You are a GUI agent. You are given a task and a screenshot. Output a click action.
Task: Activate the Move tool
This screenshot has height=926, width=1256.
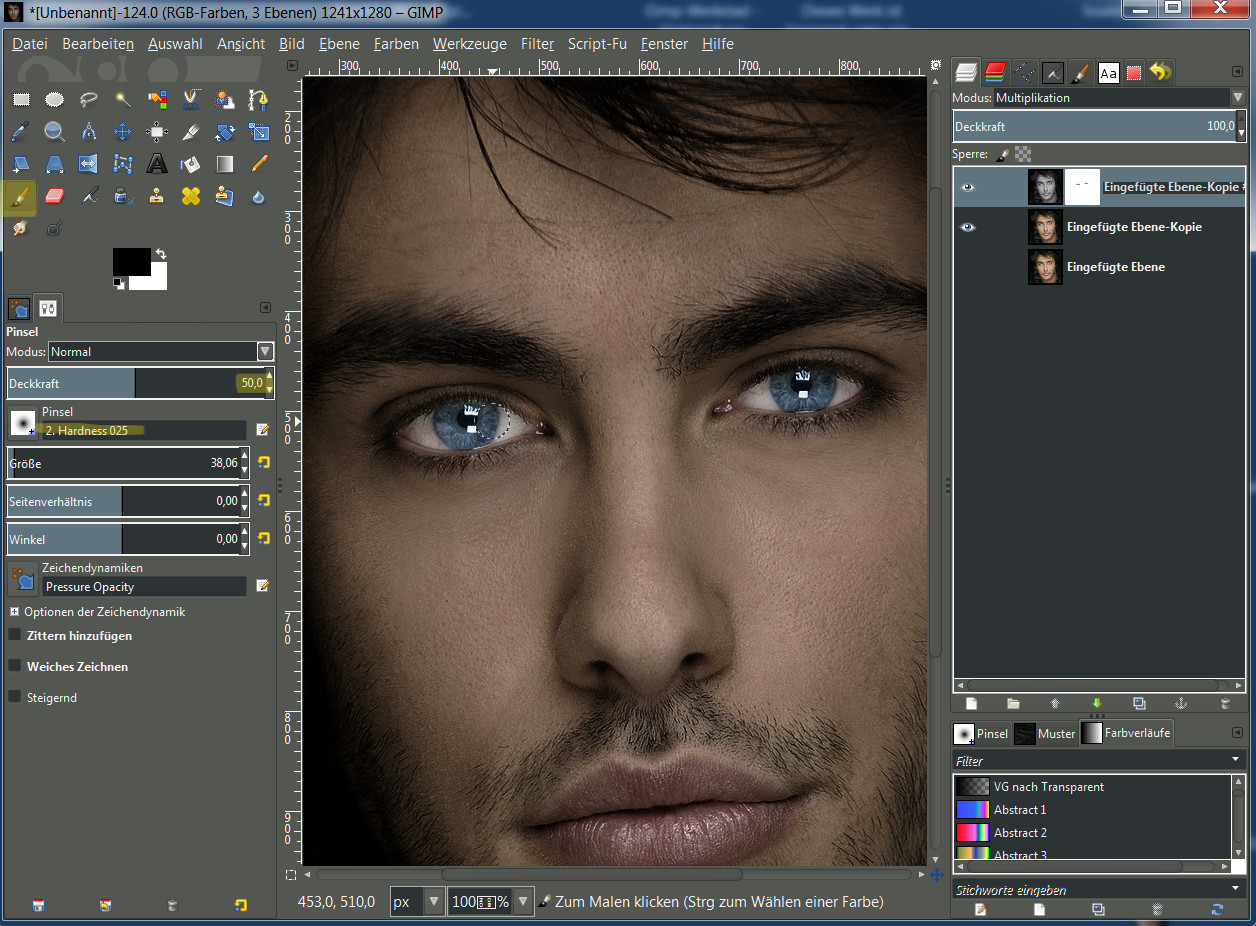pos(123,132)
